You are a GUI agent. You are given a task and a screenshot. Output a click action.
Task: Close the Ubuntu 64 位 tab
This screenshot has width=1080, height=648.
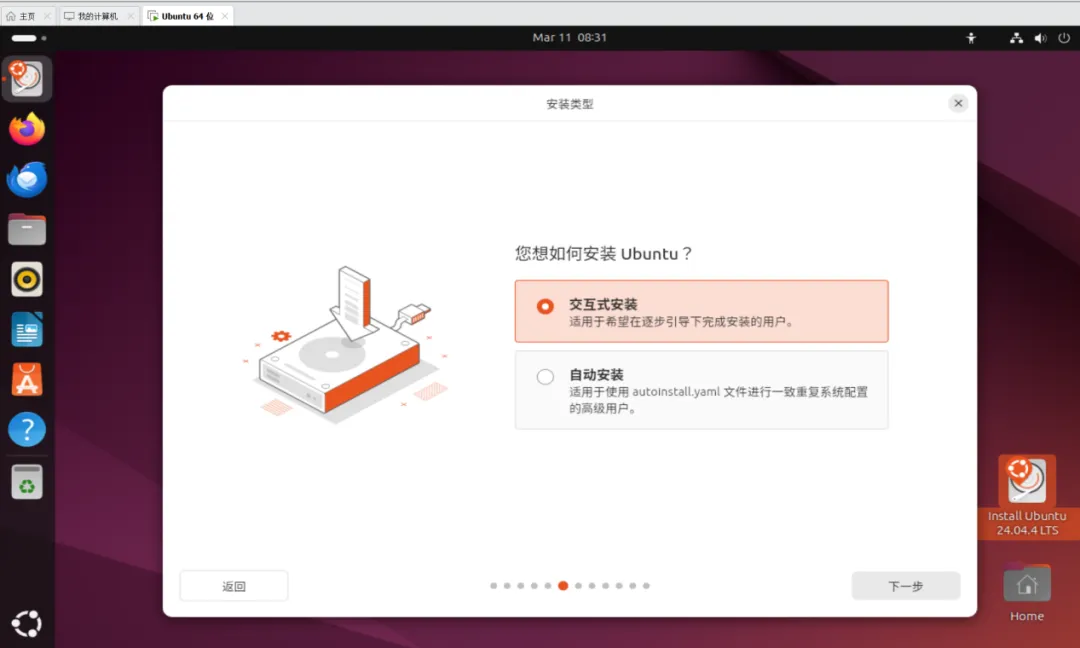point(225,16)
